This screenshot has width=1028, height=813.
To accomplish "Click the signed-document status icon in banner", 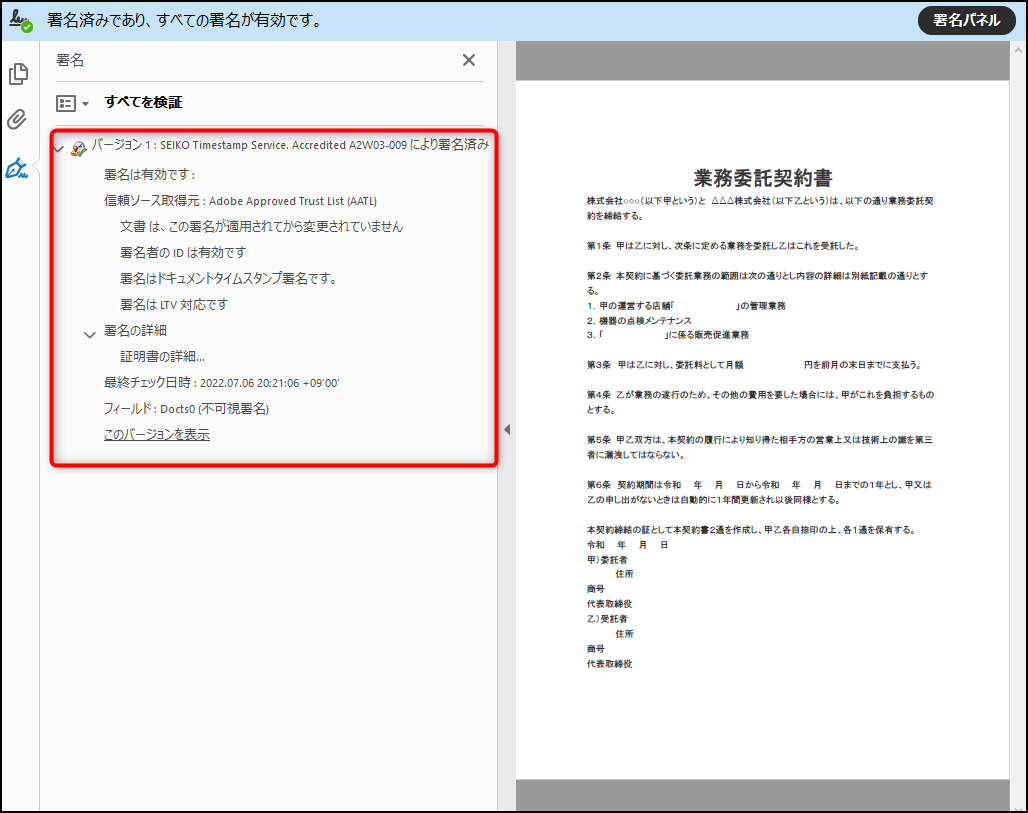I will coord(21,20).
